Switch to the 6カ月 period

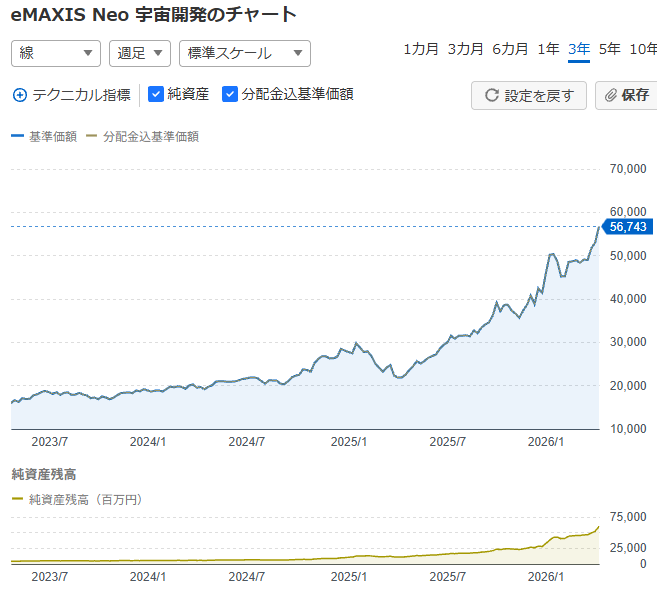(510, 49)
